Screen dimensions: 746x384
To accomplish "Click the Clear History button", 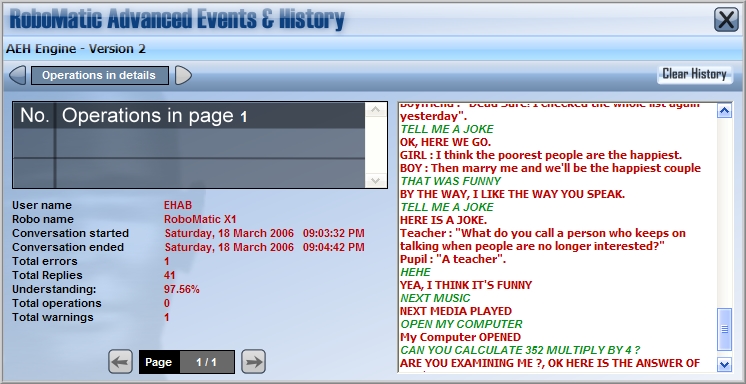I will [x=694, y=74].
